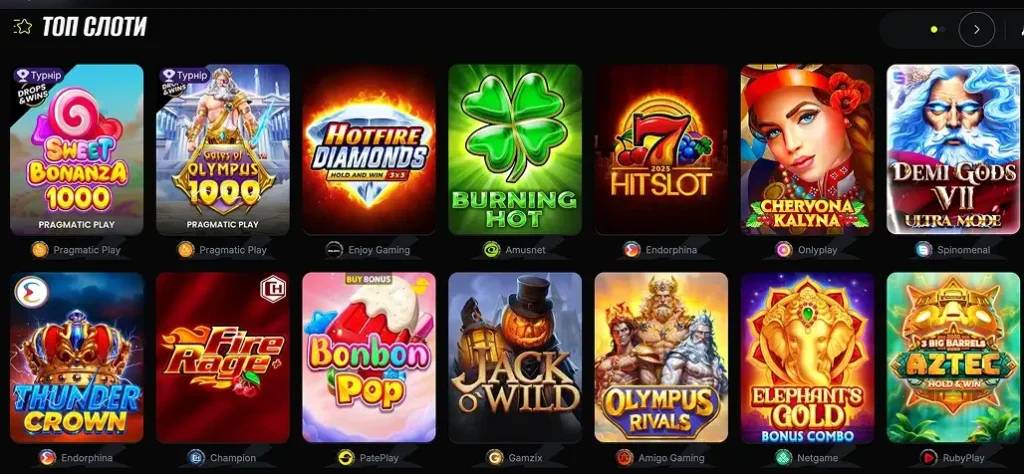Select the active carousel page dot

pyautogui.click(x=935, y=29)
